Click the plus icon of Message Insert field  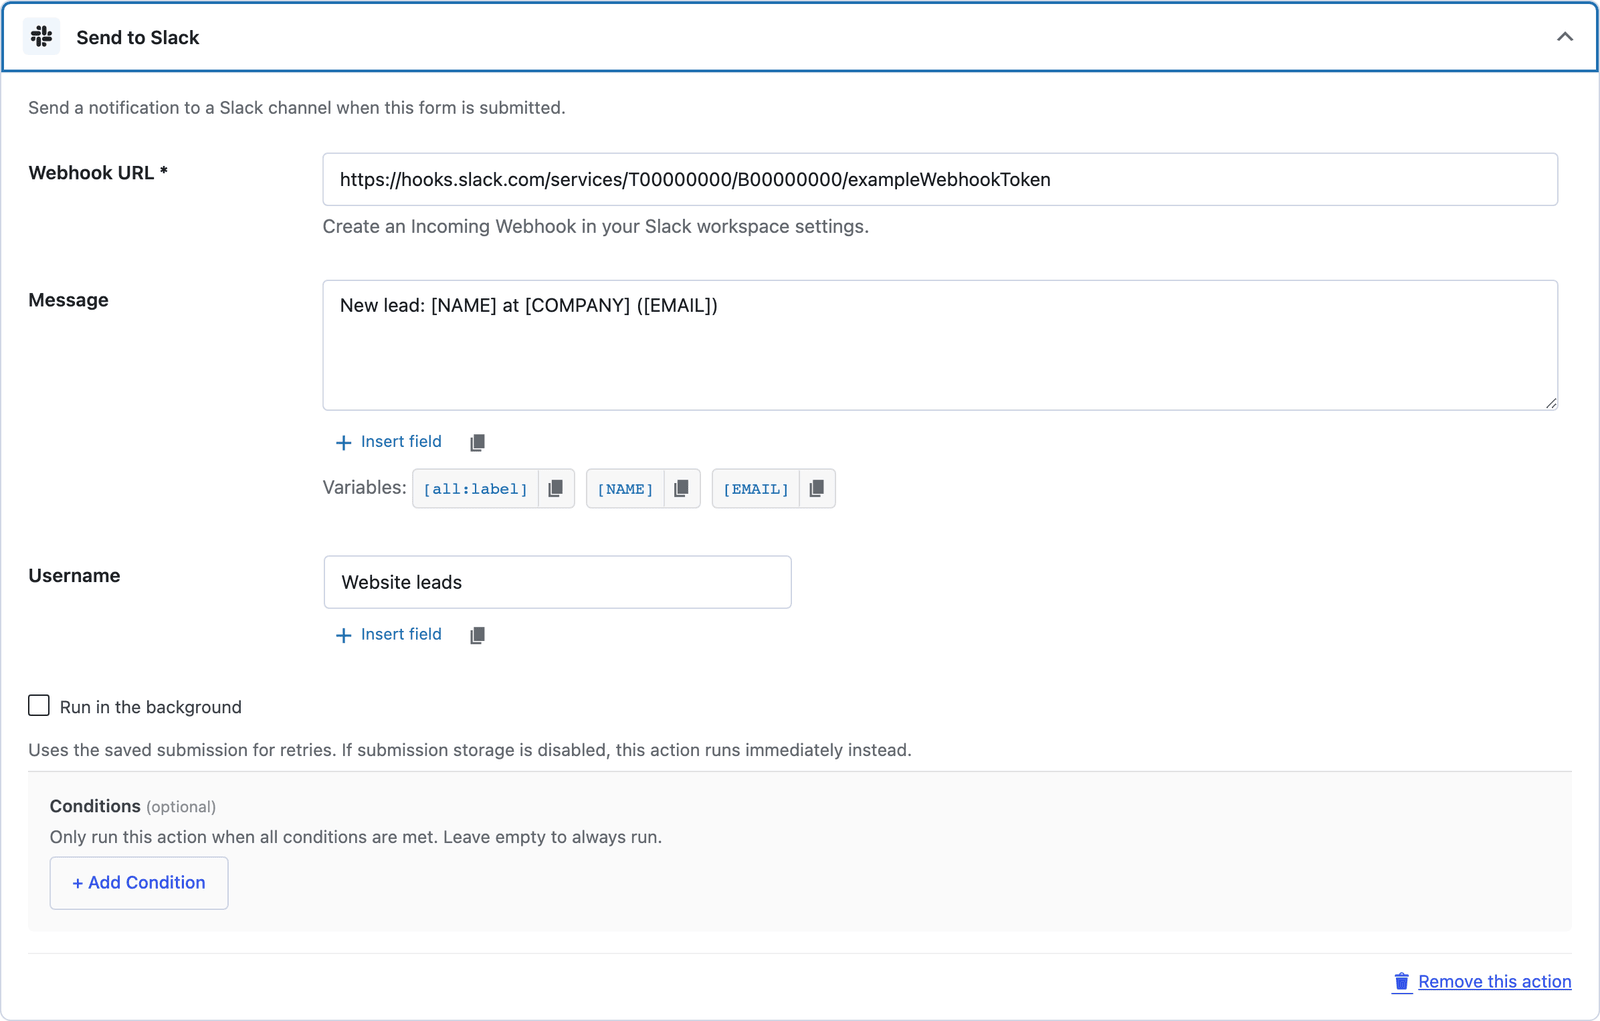(x=343, y=442)
